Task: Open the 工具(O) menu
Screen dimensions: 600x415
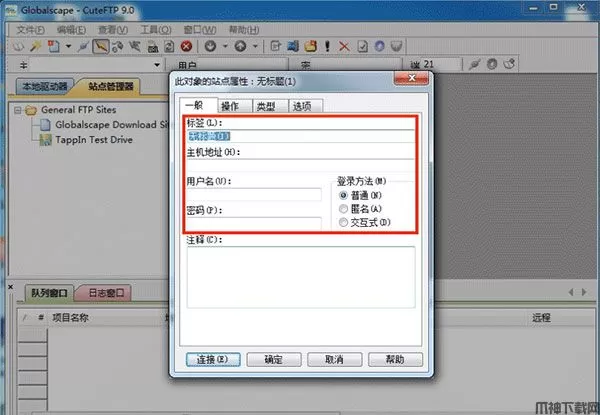Action: (156, 30)
